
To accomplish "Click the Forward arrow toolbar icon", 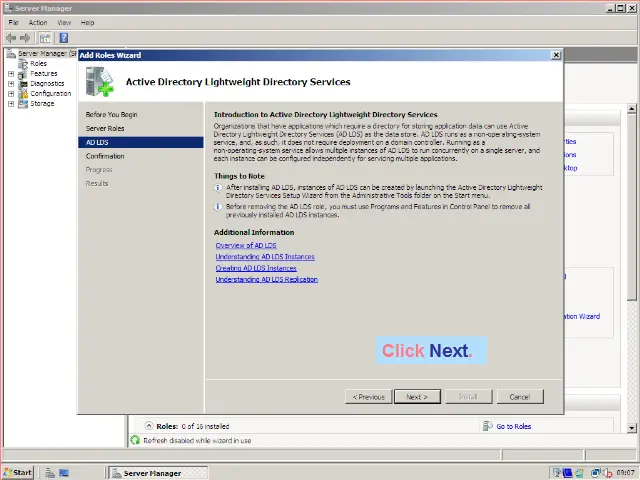I will [25, 38].
